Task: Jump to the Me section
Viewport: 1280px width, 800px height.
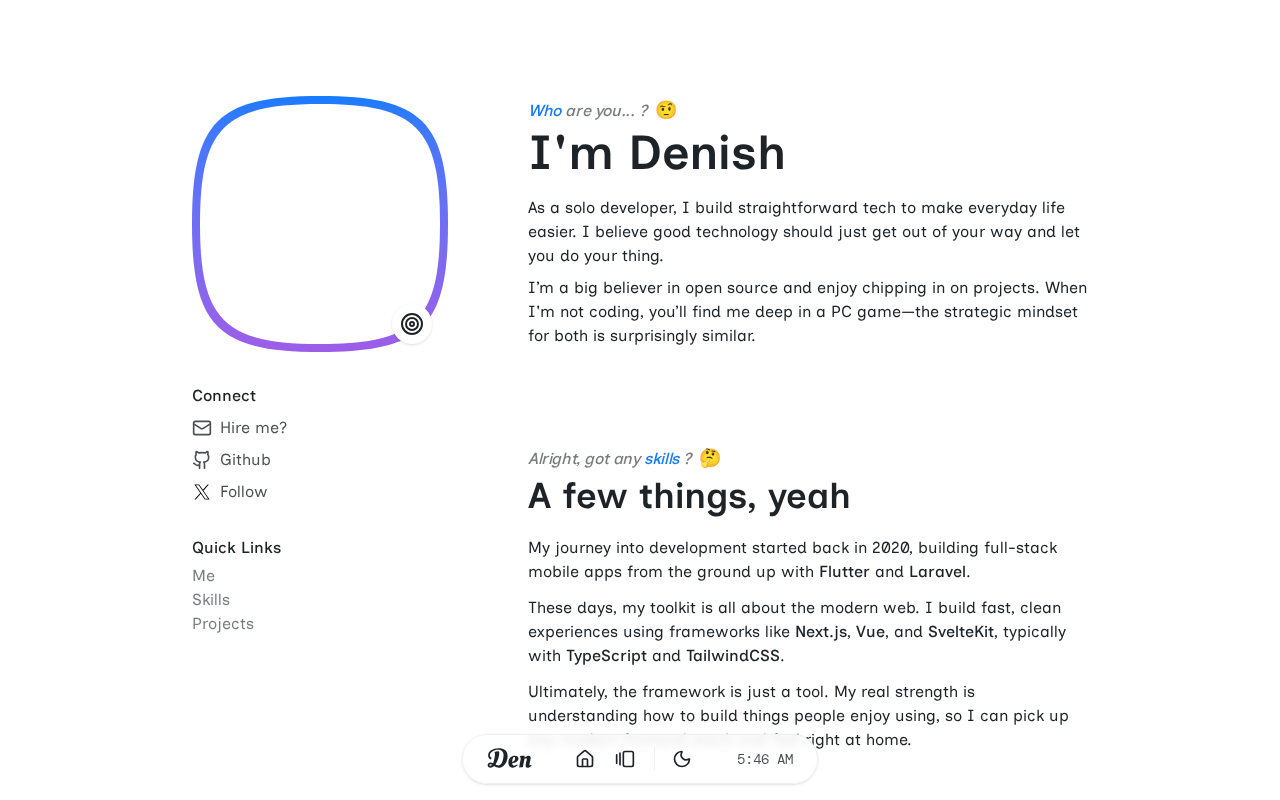Action: coord(204,576)
